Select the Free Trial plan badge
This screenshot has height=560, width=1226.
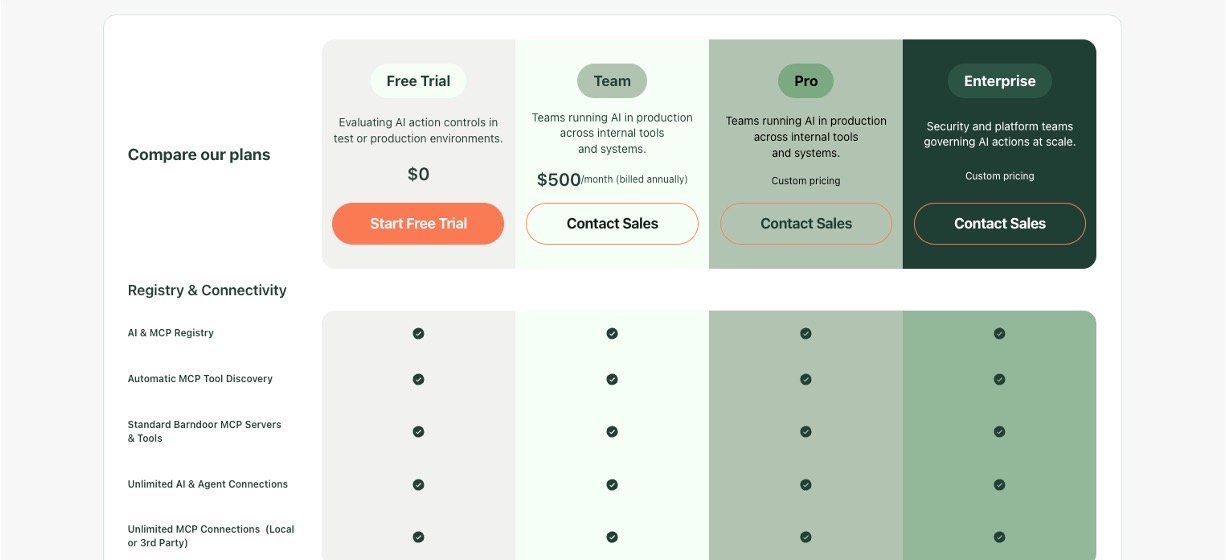[x=418, y=81]
